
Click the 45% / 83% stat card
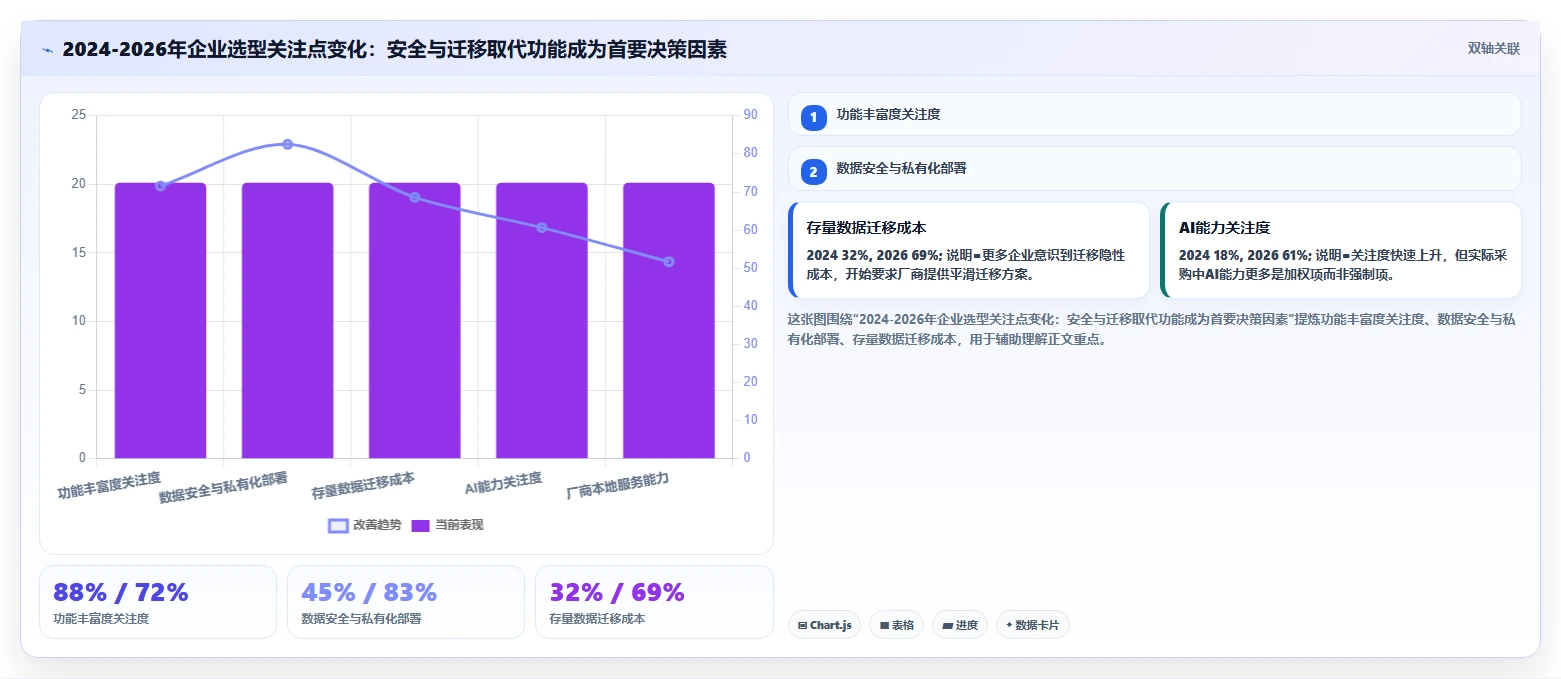click(406, 602)
